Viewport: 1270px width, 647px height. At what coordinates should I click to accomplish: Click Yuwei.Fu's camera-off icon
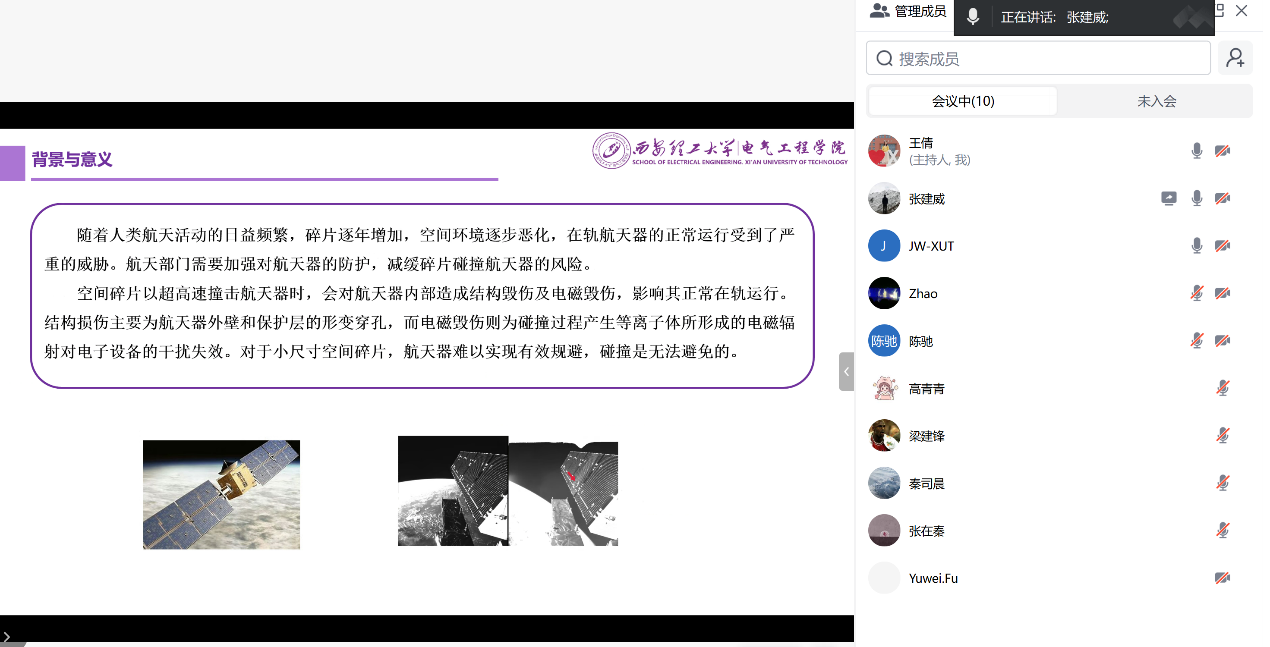coord(1222,578)
